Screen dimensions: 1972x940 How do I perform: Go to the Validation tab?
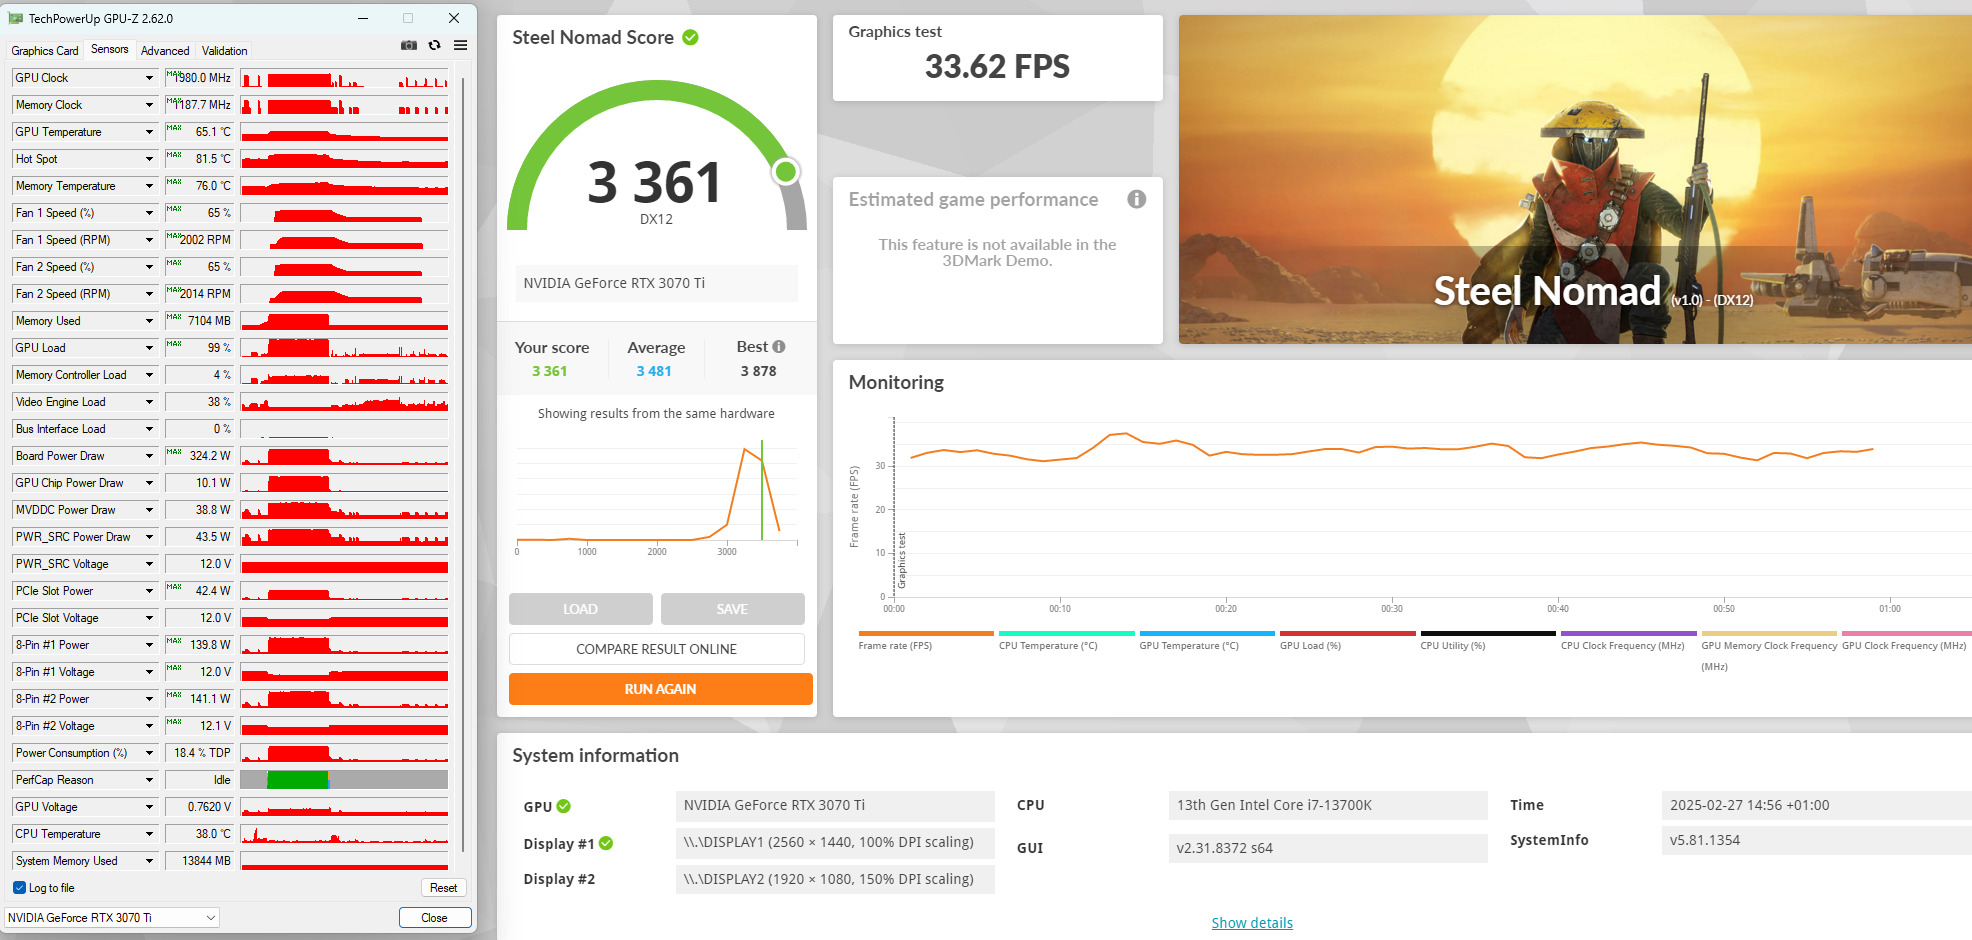225,51
